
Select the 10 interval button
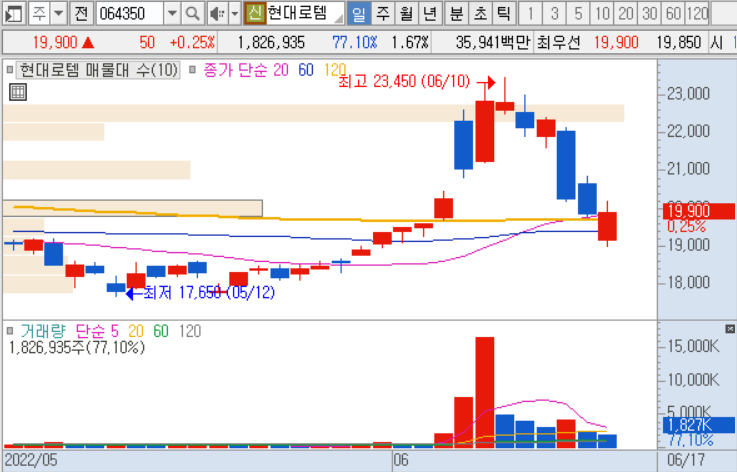coord(602,13)
